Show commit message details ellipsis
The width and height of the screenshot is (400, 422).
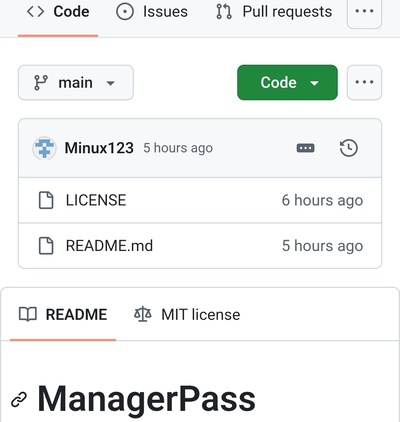click(x=305, y=148)
